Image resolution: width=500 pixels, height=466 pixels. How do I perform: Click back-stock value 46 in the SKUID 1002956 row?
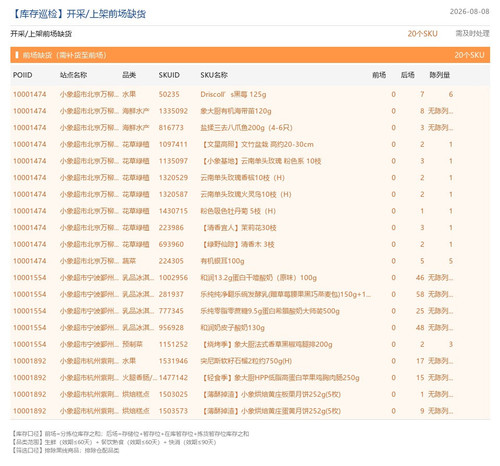point(420,278)
